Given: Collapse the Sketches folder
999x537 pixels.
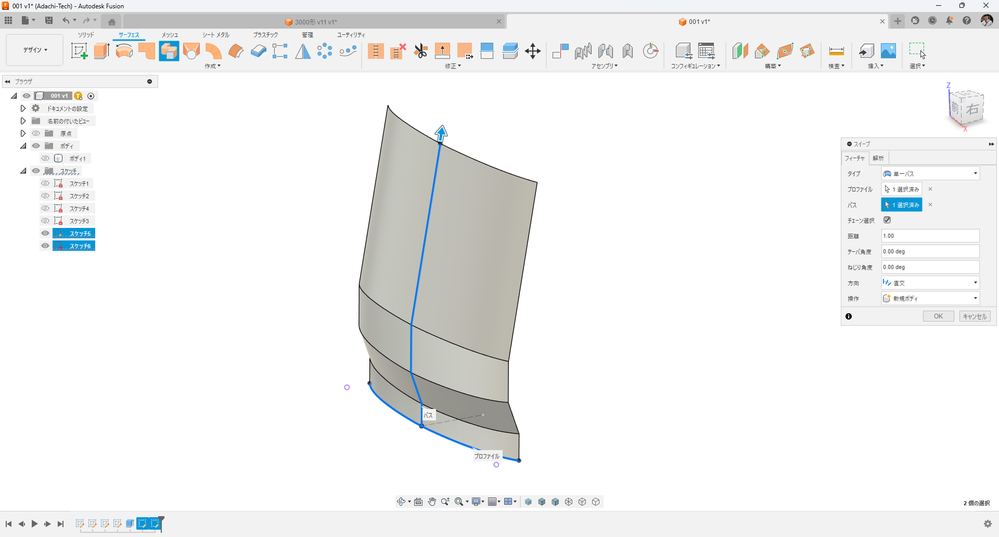Looking at the screenshot, I should coord(23,171).
